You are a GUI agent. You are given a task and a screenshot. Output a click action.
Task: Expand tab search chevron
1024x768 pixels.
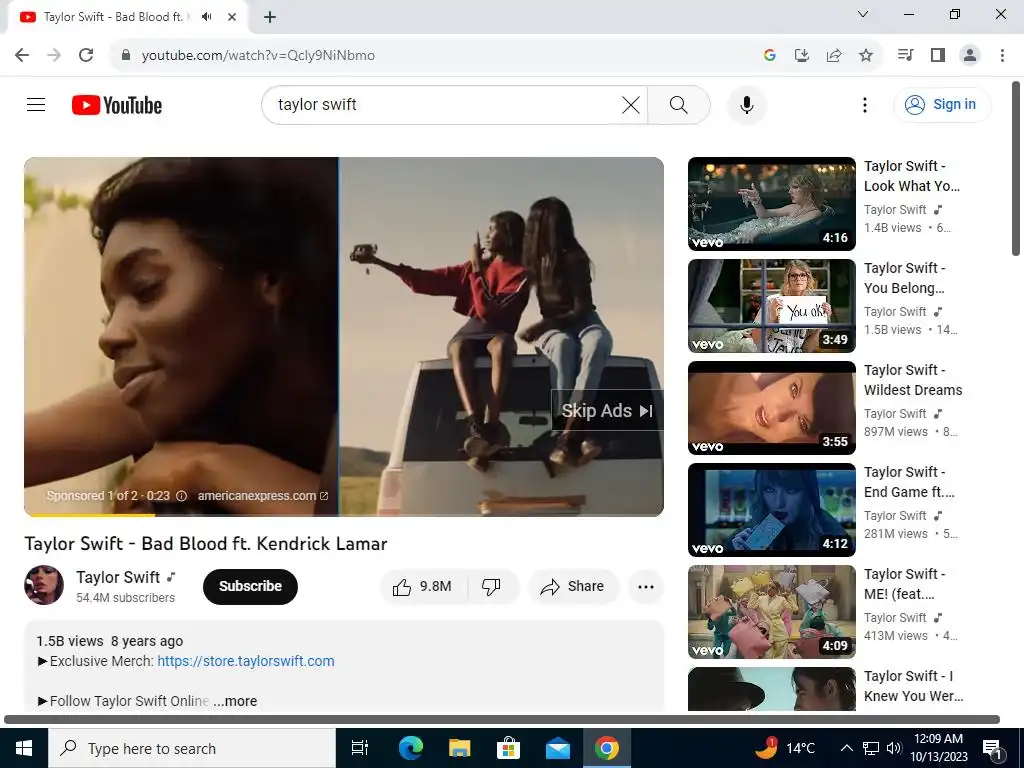[x=863, y=14]
